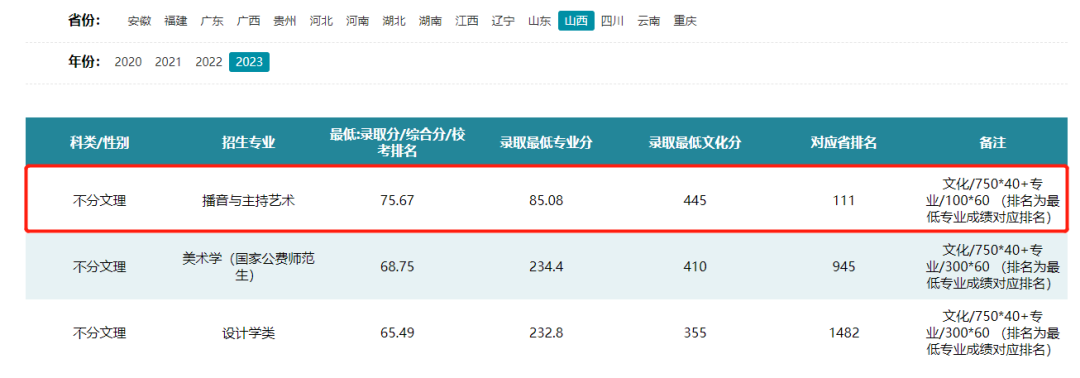Select 广西 province filter
The image size is (1080, 378).
click(x=249, y=21)
